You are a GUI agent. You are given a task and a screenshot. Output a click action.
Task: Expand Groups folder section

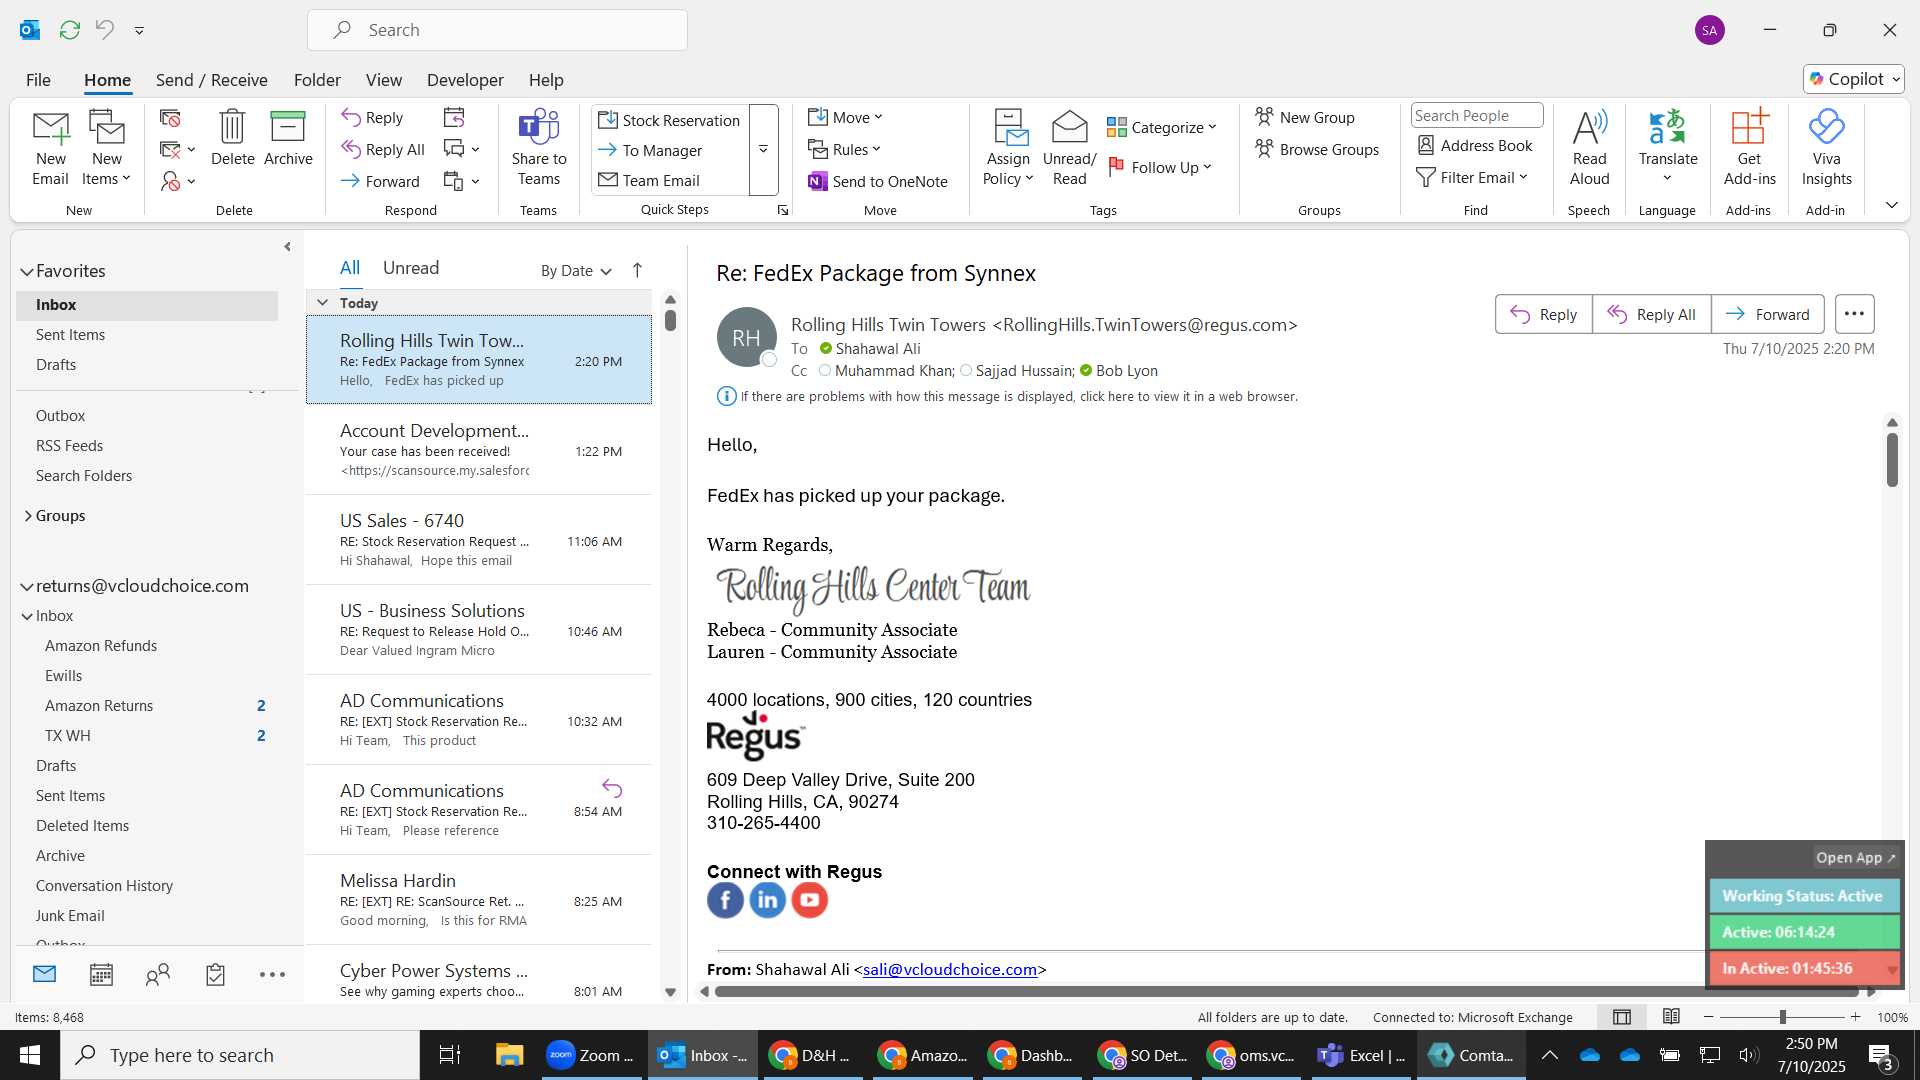27,516
